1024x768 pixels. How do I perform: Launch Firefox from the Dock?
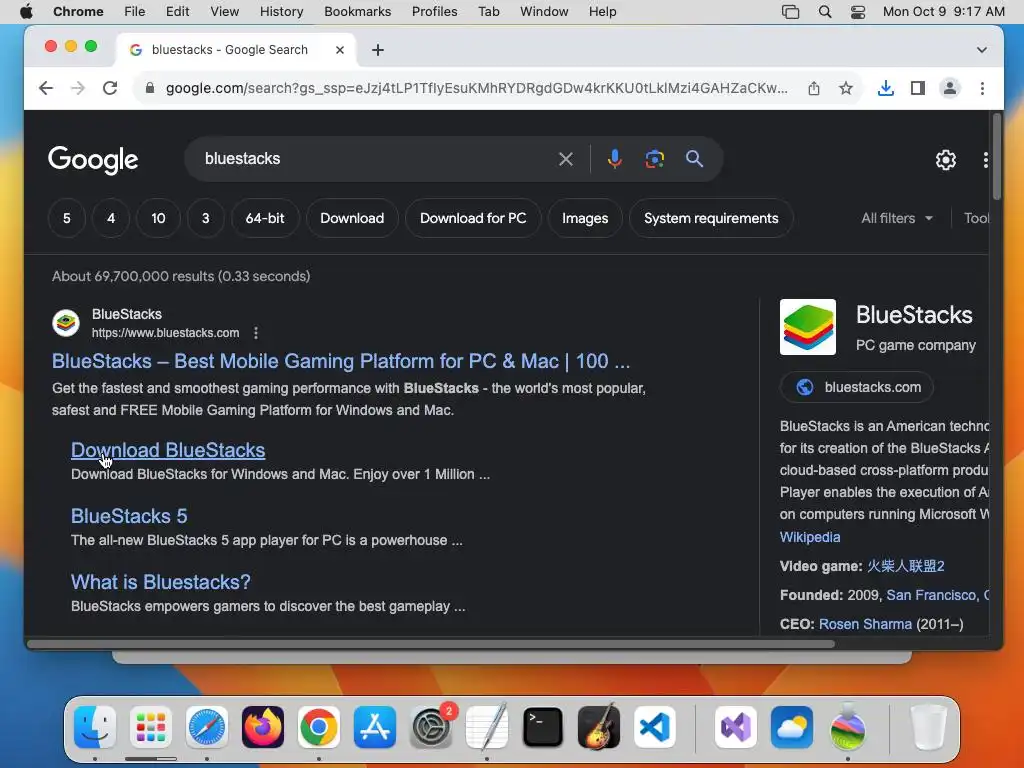tap(263, 727)
